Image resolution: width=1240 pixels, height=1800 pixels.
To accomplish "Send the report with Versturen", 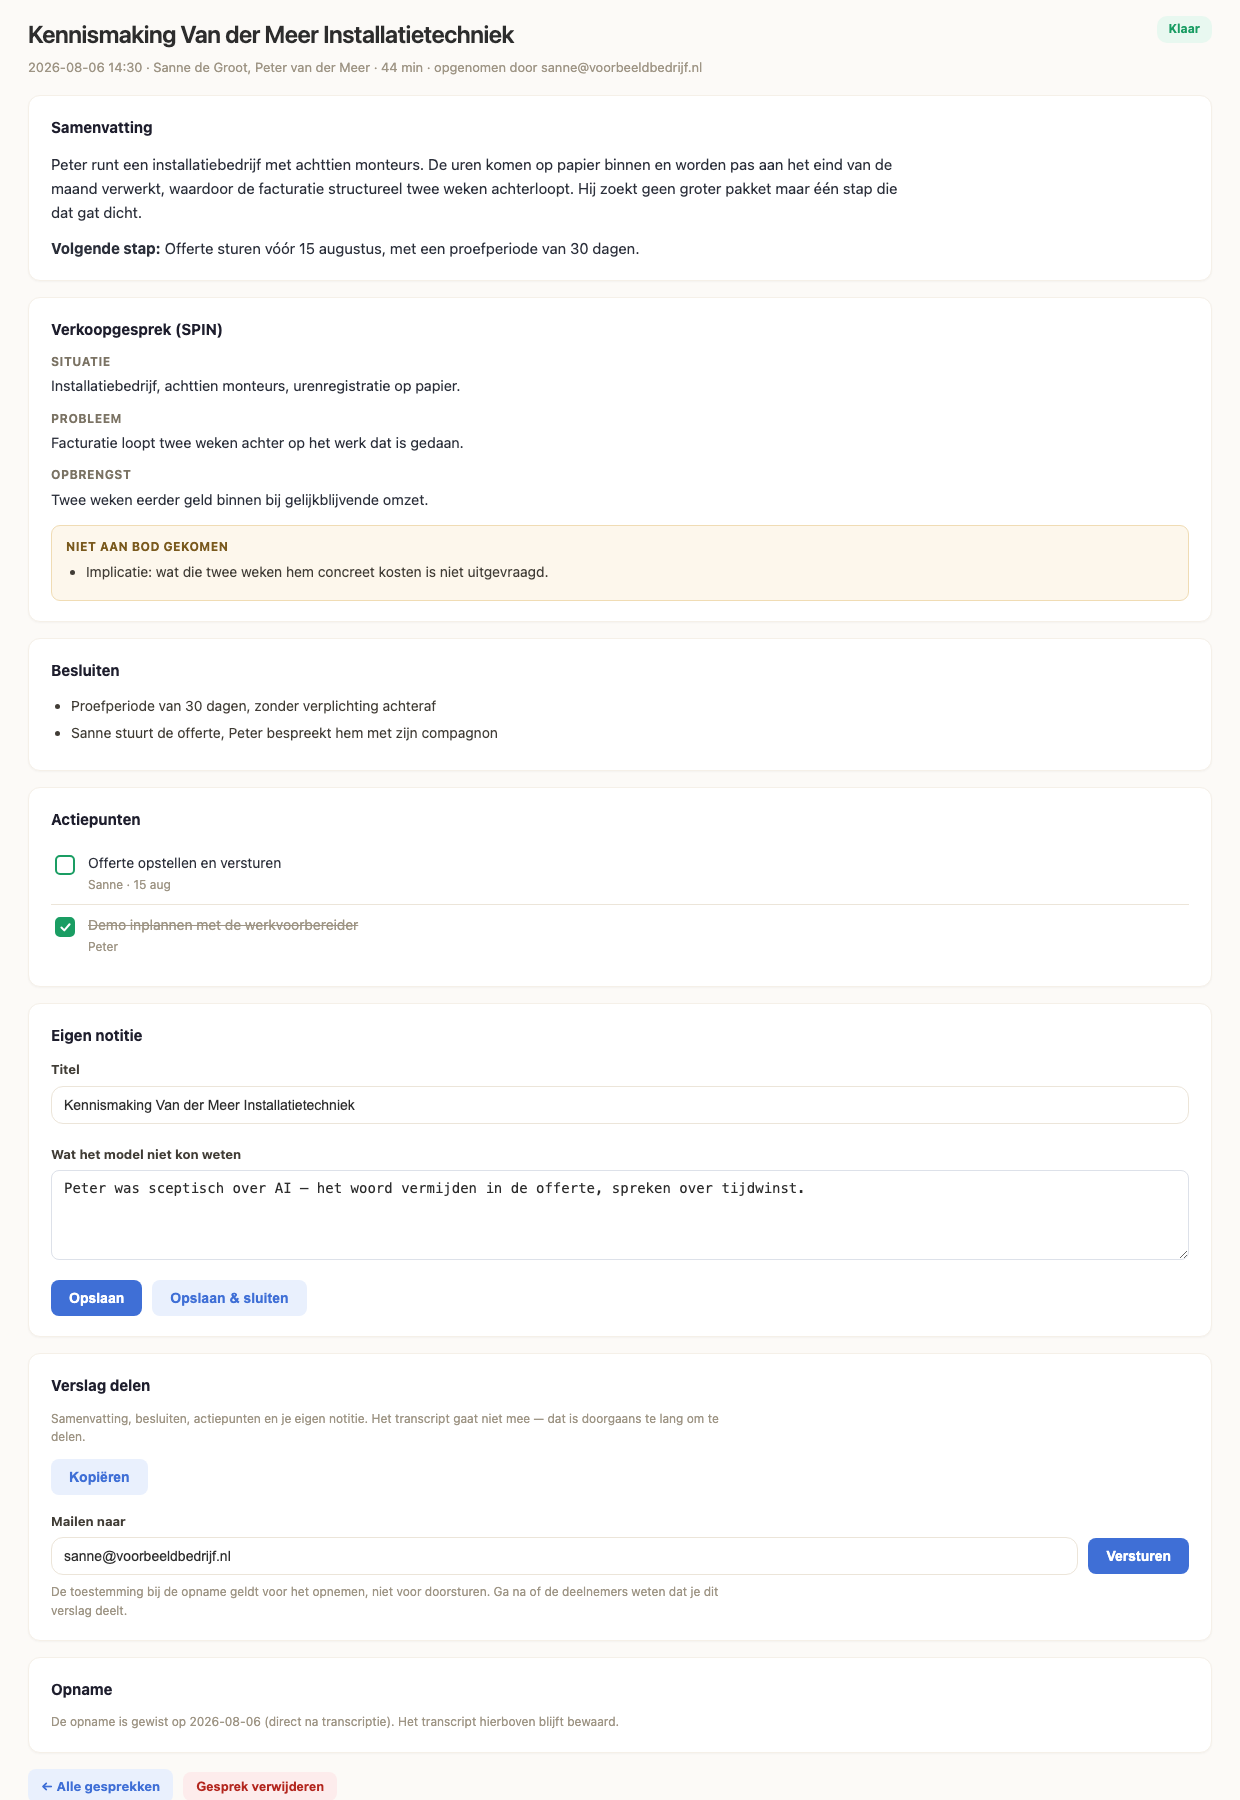I will pyautogui.click(x=1138, y=1556).
